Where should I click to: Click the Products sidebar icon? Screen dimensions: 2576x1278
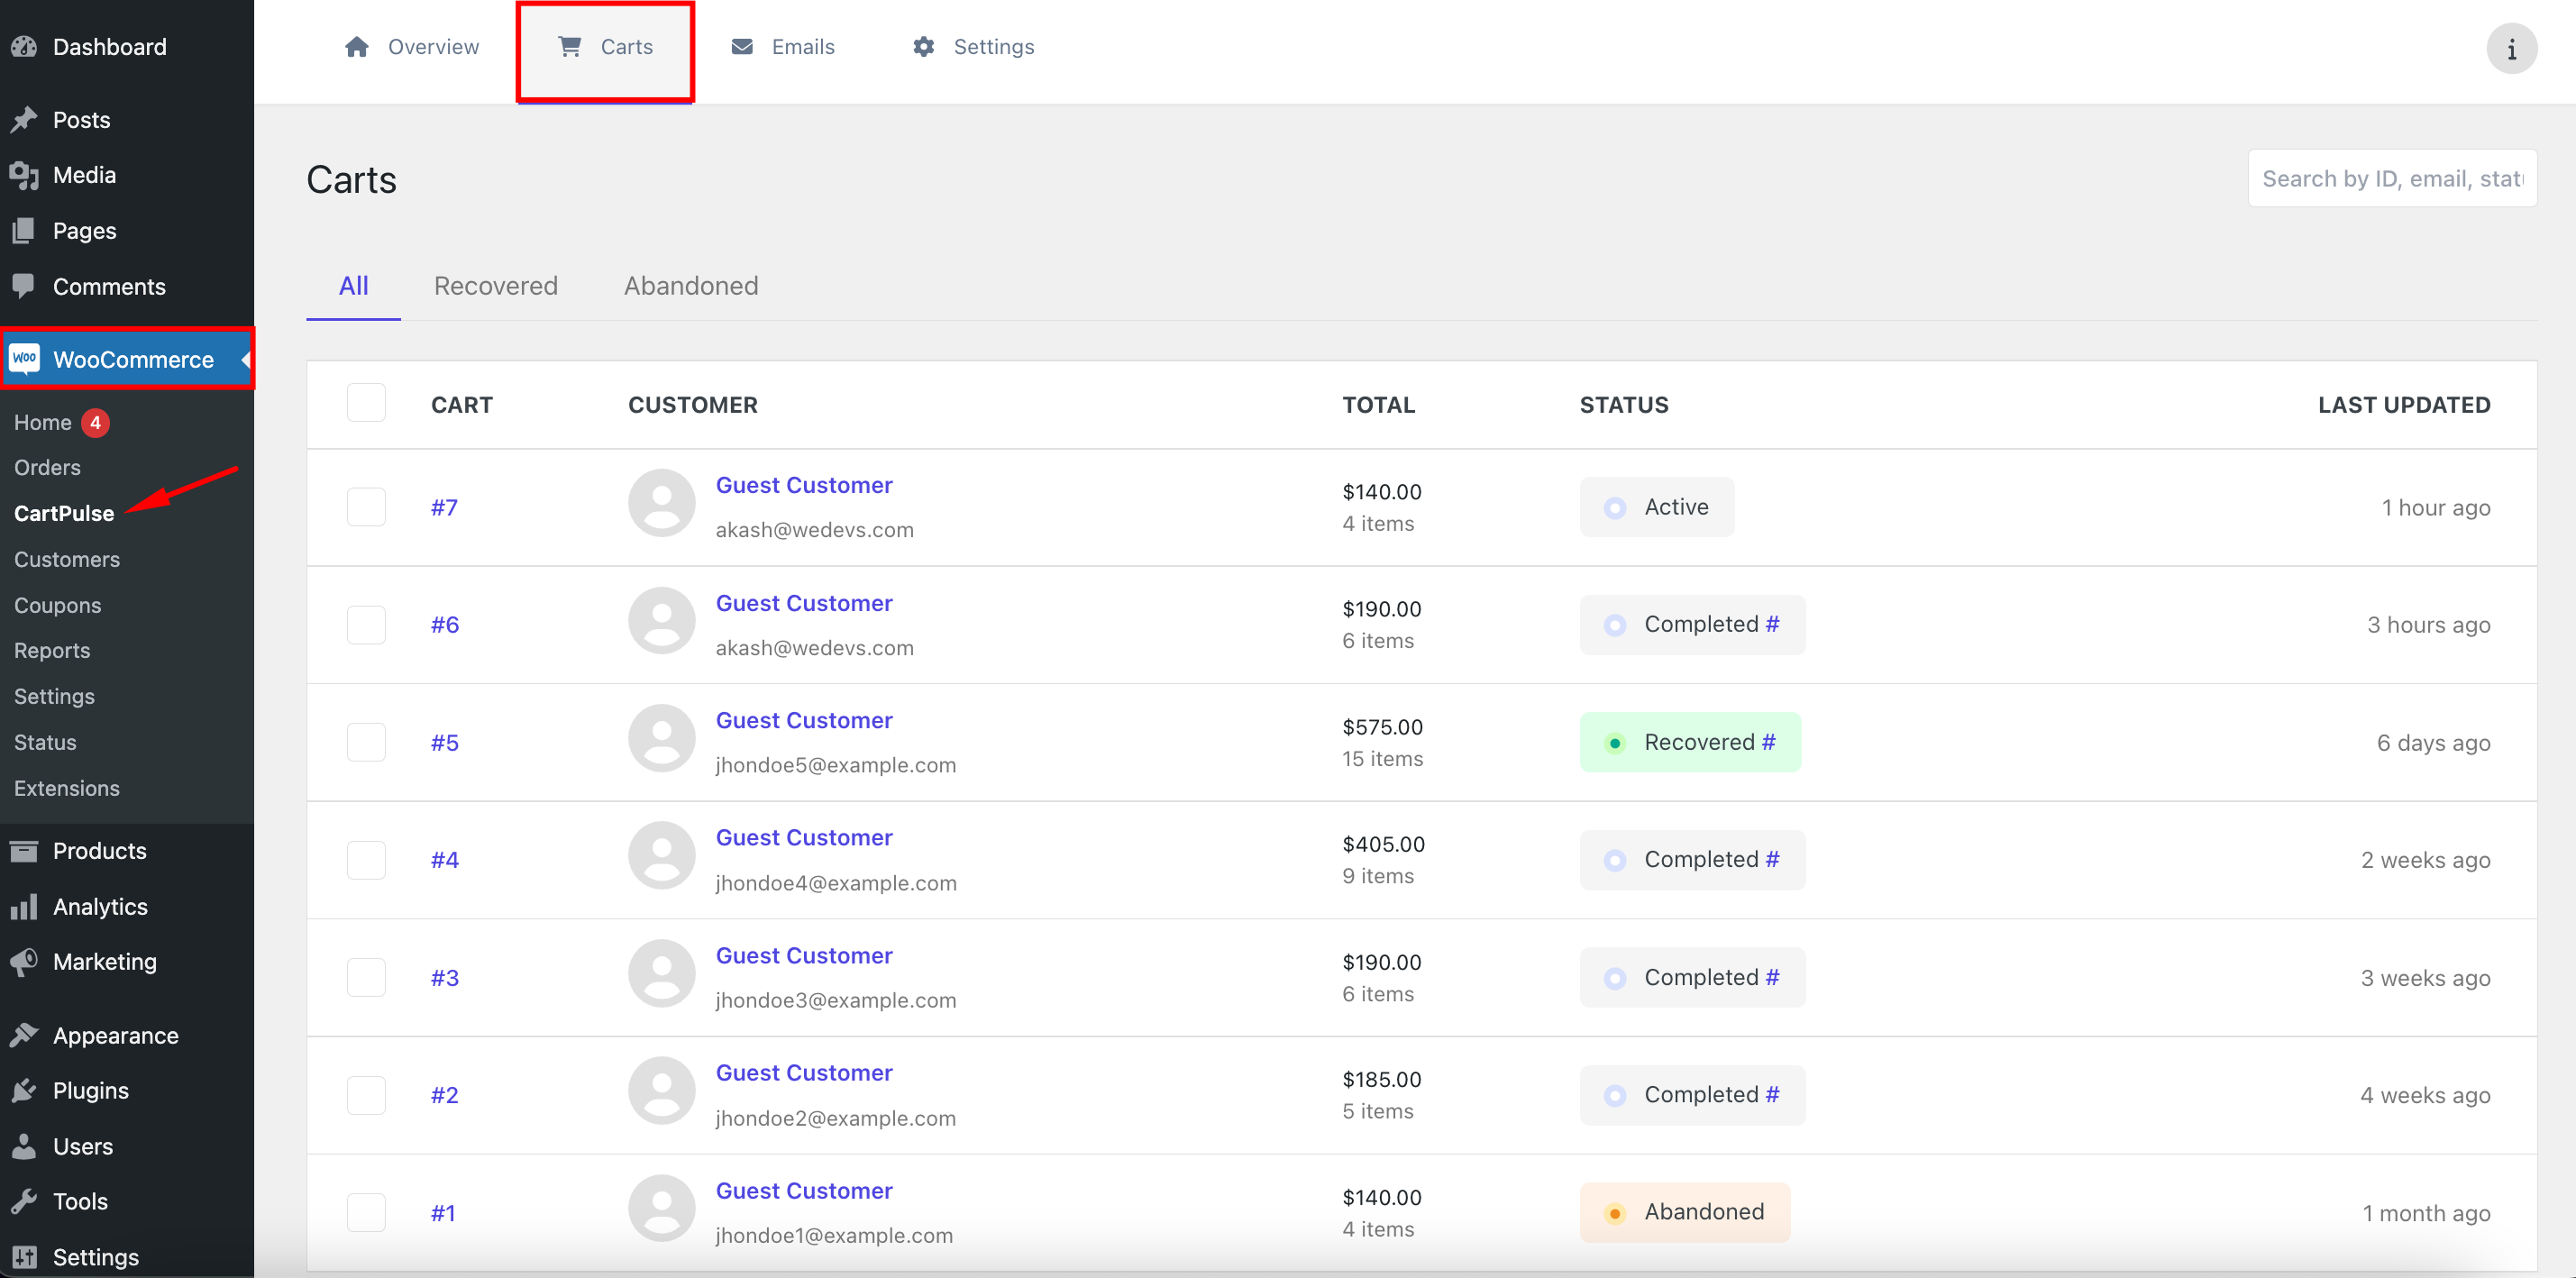tap(25, 850)
